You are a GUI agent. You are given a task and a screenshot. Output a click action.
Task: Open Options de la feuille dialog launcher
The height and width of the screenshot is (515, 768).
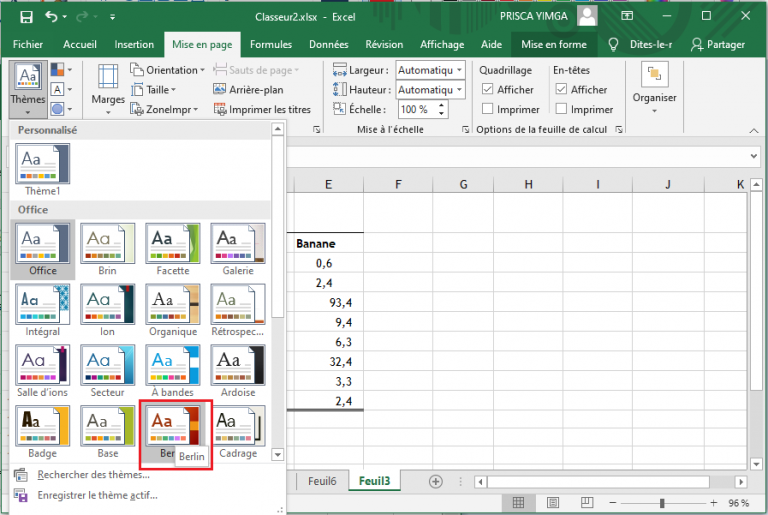(x=619, y=129)
